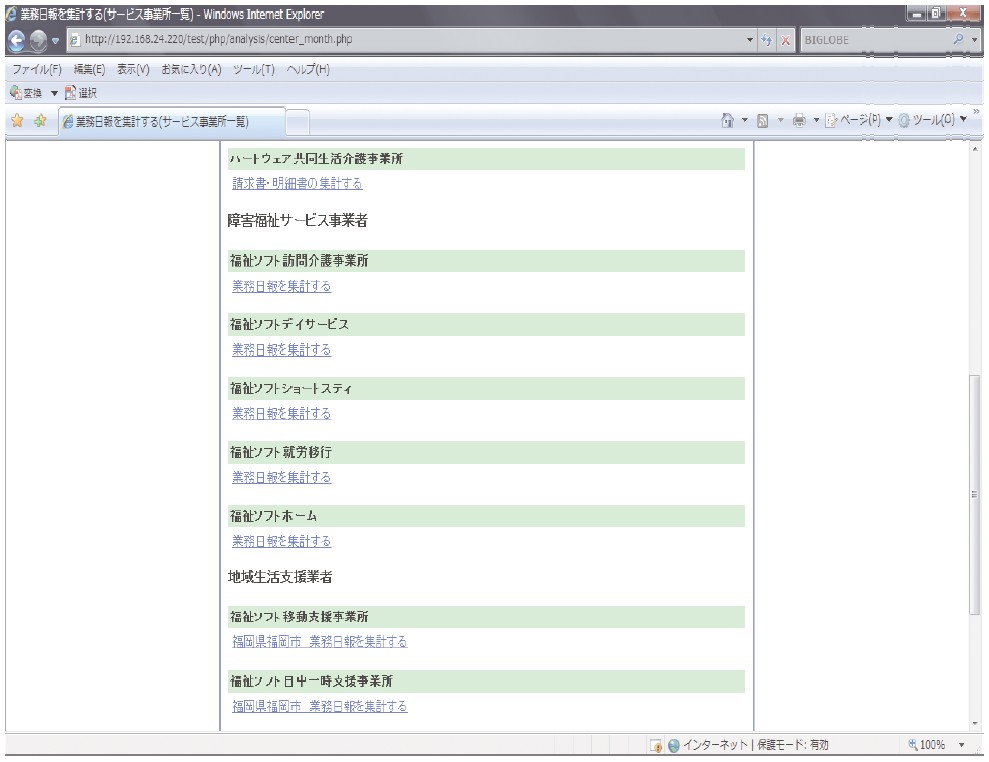Click the BIGLOBE search box

point(875,40)
